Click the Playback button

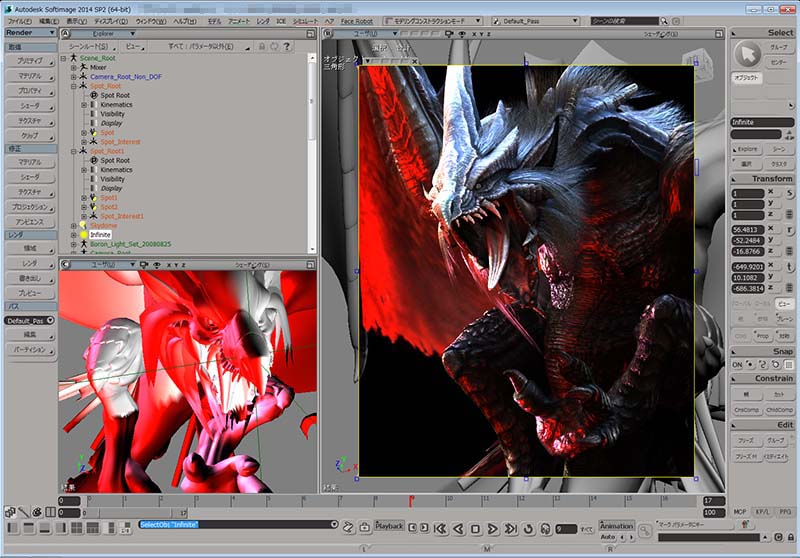(389, 526)
